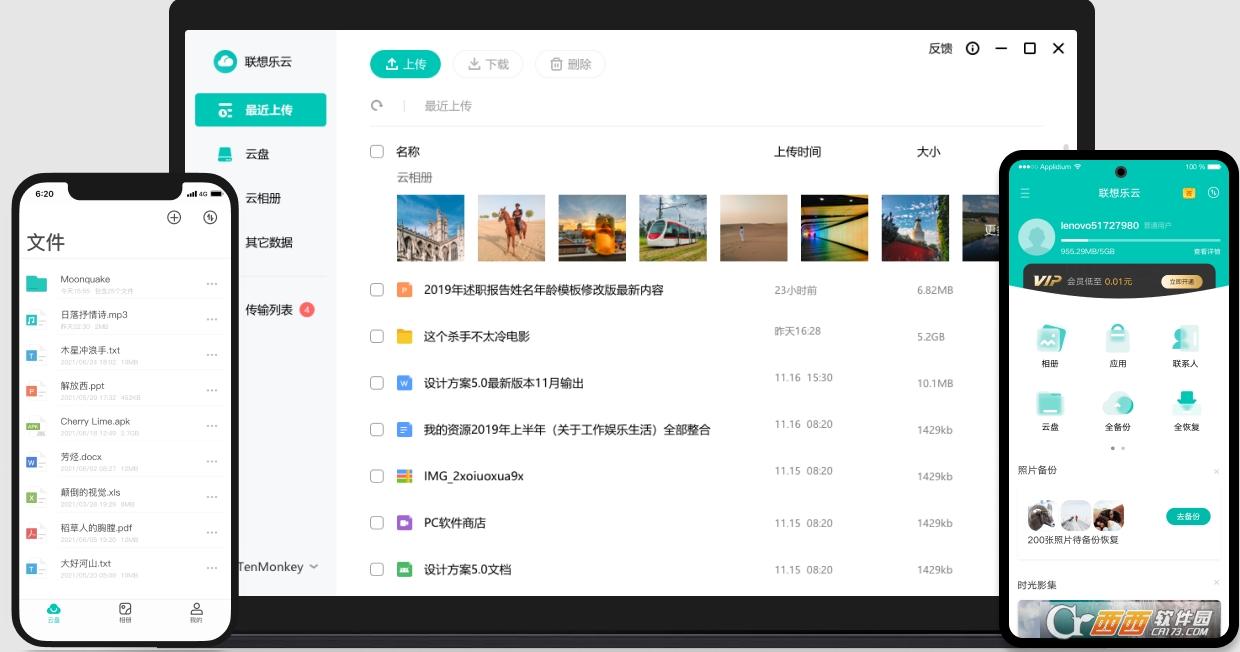
Task: Open more options for Moonquake folder
Action: pos(212,284)
